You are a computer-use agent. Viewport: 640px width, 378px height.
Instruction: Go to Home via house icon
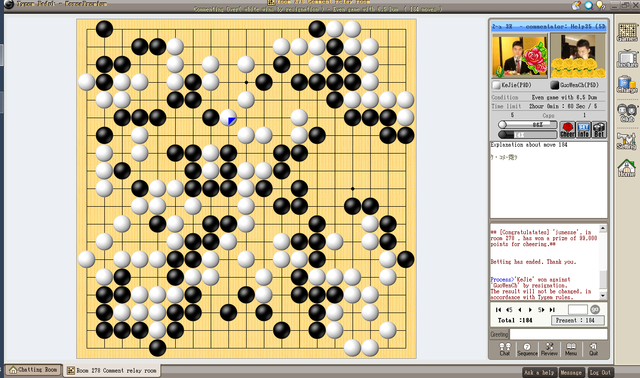point(627,168)
